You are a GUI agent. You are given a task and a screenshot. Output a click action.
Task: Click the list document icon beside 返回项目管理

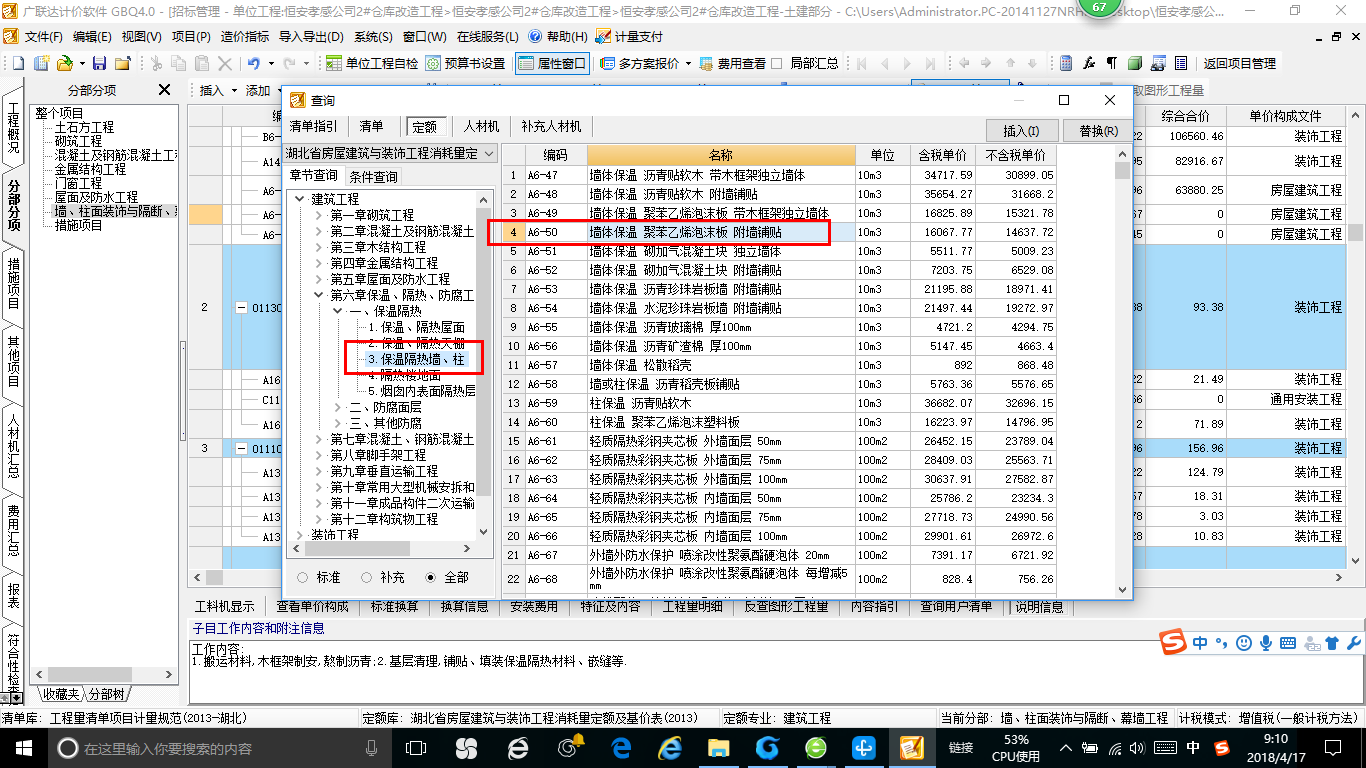[x=1181, y=63]
